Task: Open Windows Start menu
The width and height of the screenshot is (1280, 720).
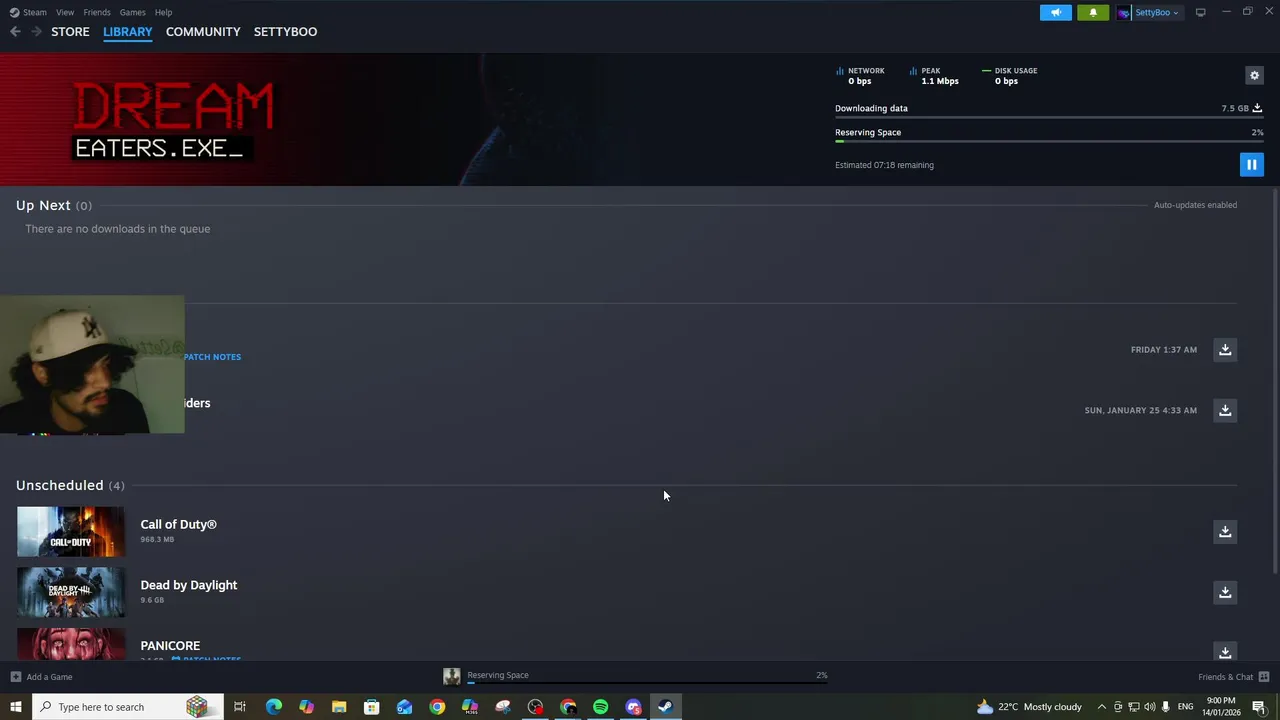Action: 15,707
